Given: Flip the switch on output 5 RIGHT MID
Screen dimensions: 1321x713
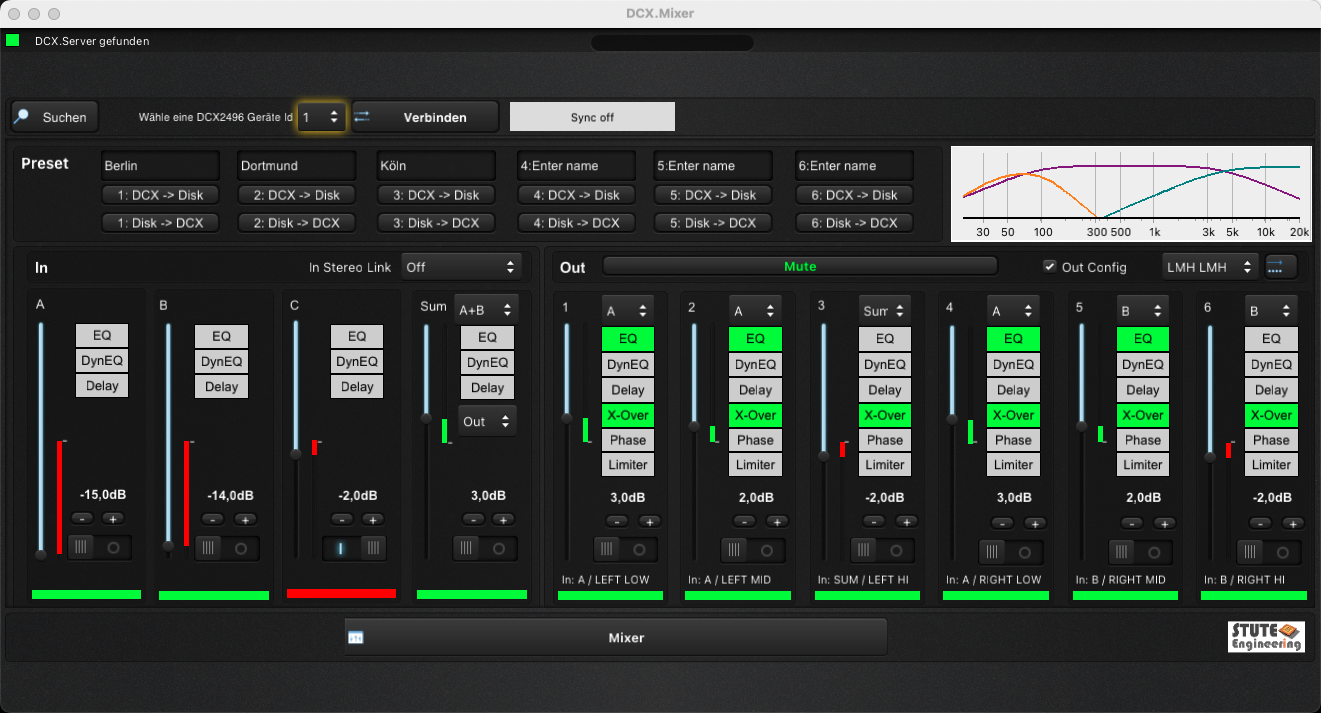Looking at the screenshot, I should pyautogui.click(x=1140, y=551).
